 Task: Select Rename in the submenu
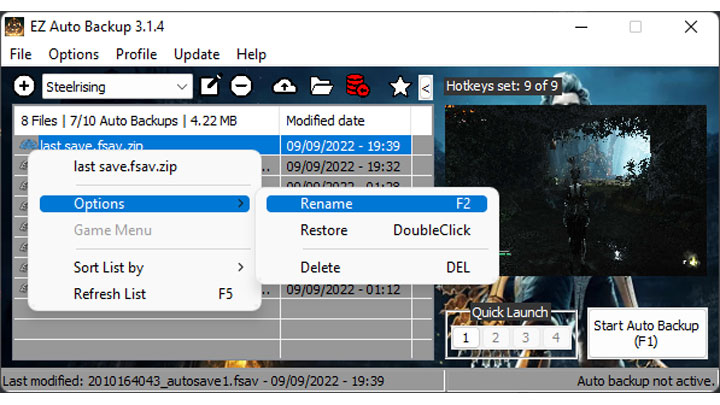(x=377, y=203)
